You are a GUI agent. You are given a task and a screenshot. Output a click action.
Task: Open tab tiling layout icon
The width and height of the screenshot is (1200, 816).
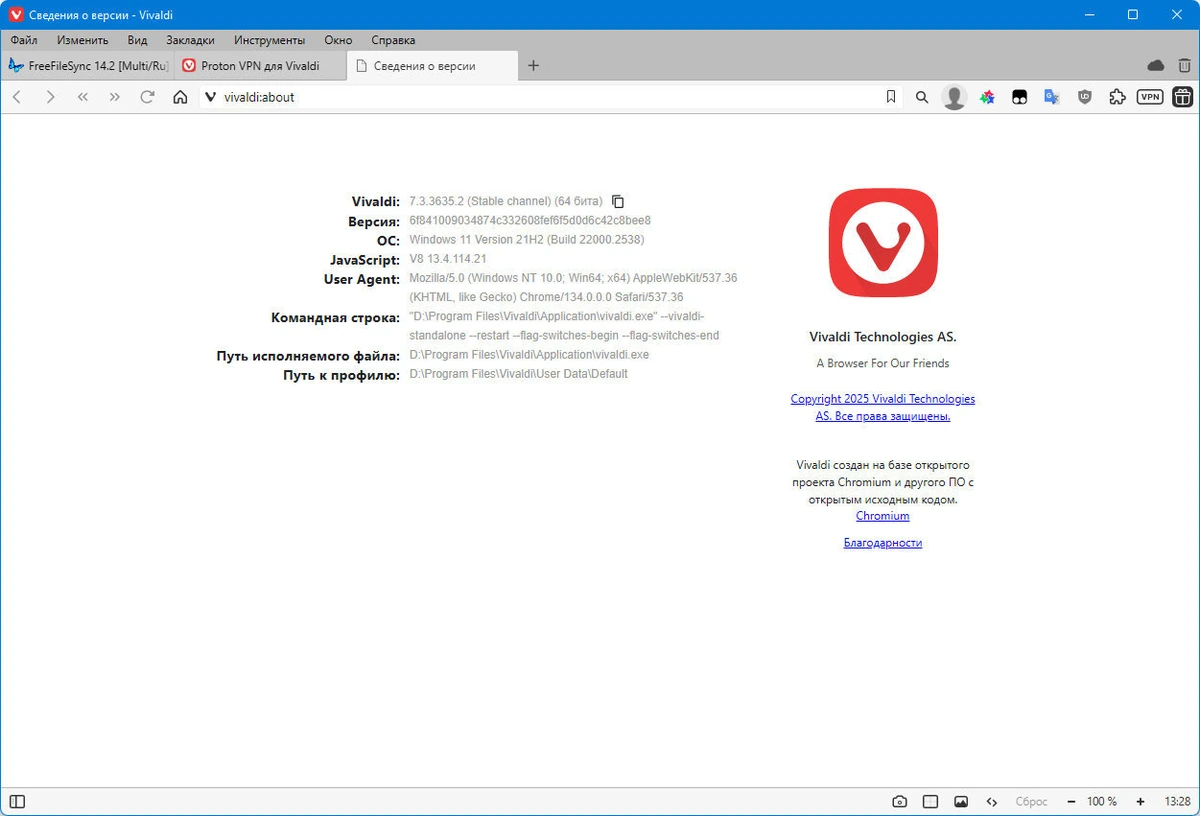point(930,801)
